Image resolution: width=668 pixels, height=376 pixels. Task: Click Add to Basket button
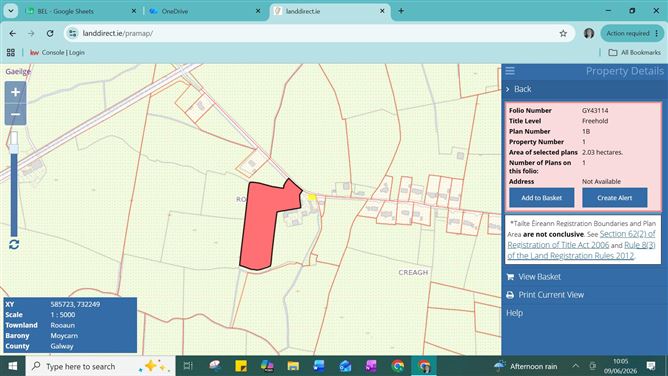coord(541,198)
